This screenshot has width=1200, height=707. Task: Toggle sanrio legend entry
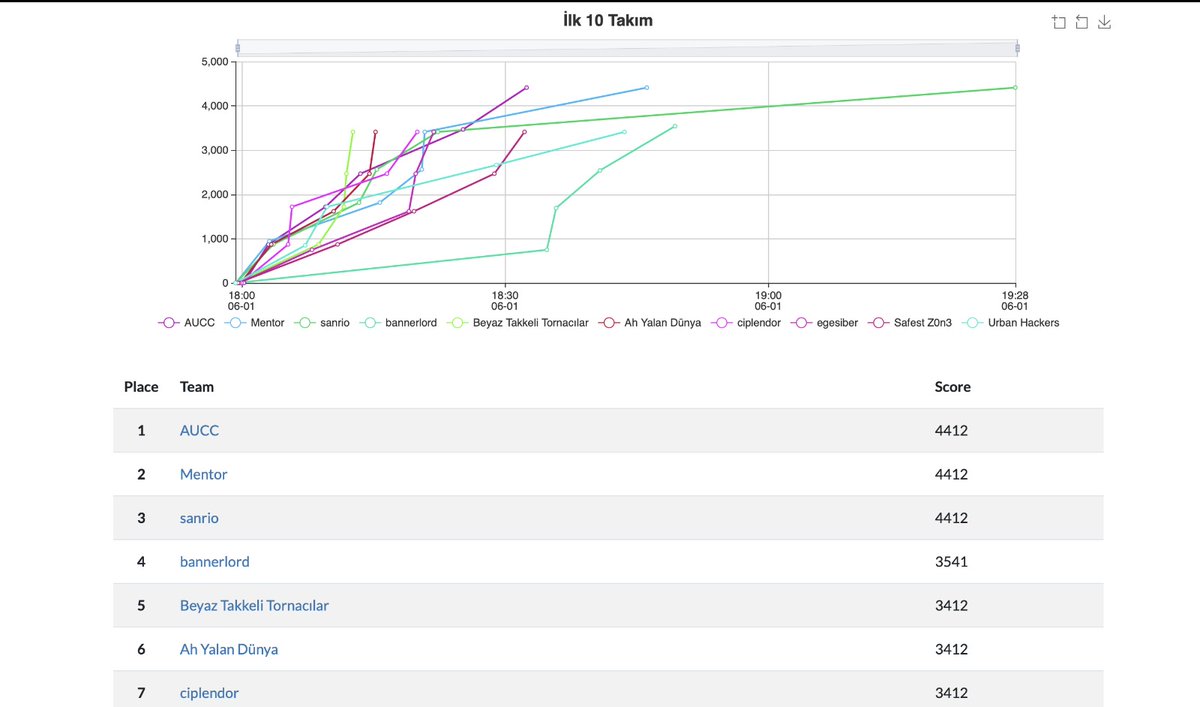coord(323,323)
